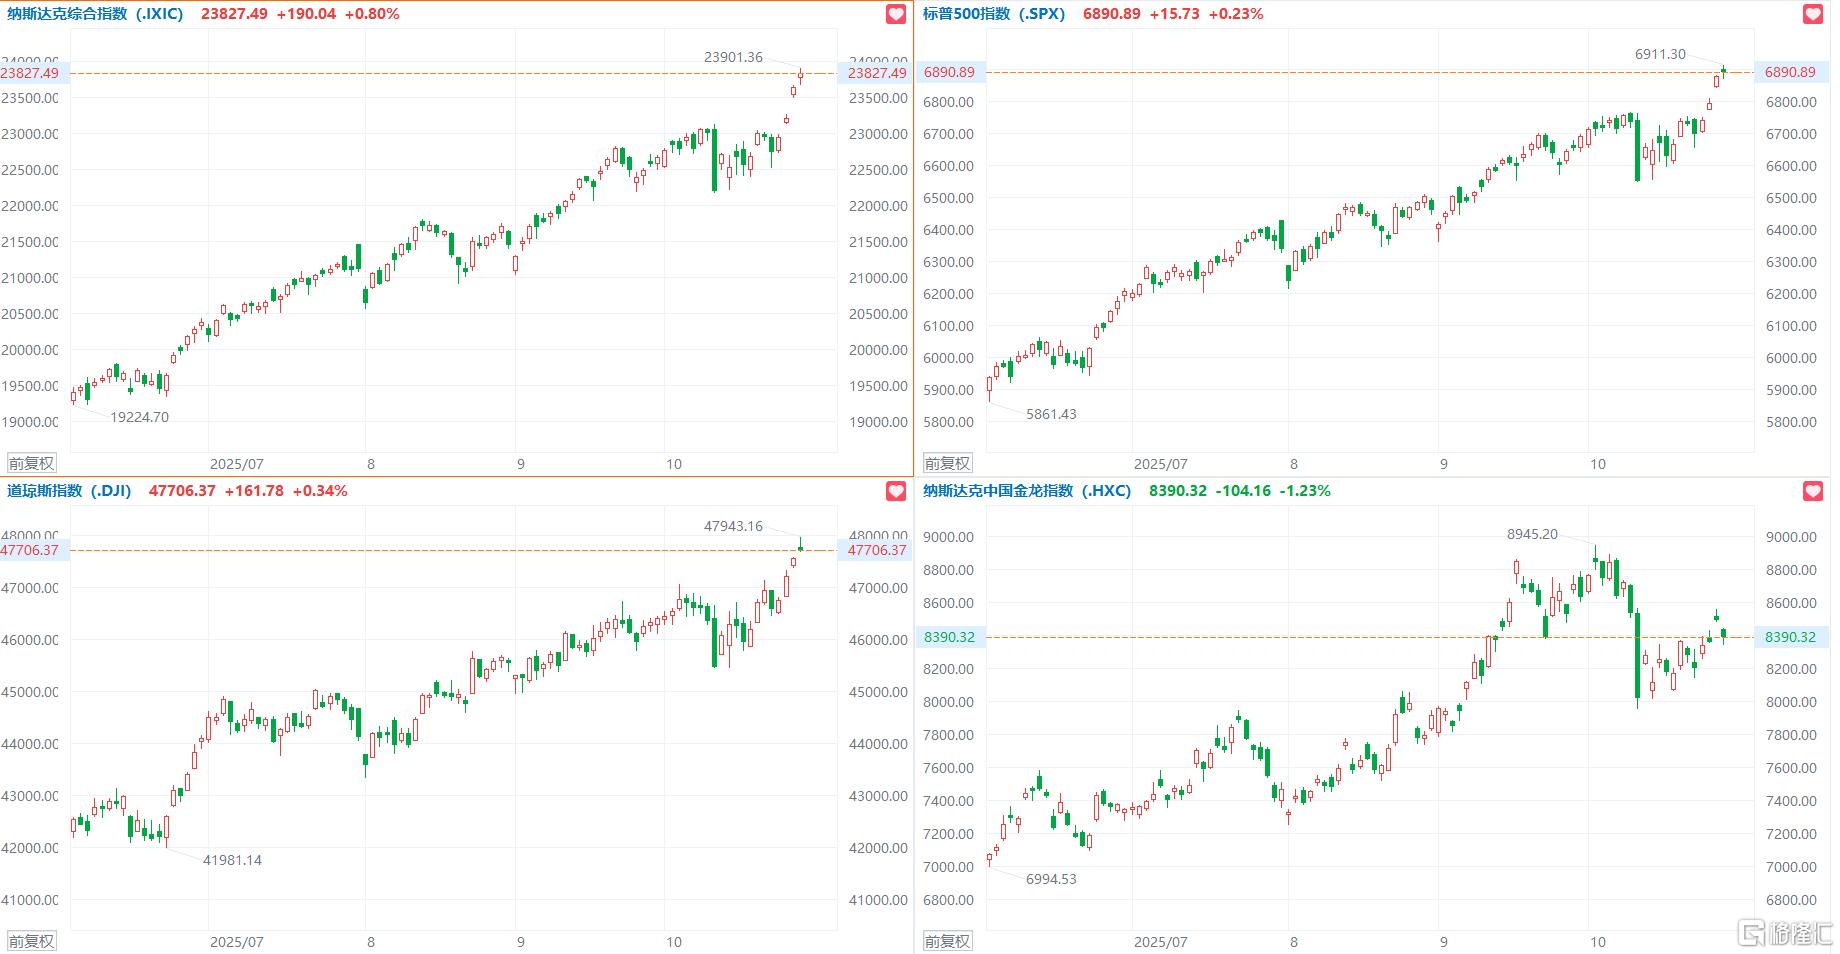The image size is (1840, 954).
Task: Open 标普500指数 (.SPX) title link
Action: tap(993, 14)
